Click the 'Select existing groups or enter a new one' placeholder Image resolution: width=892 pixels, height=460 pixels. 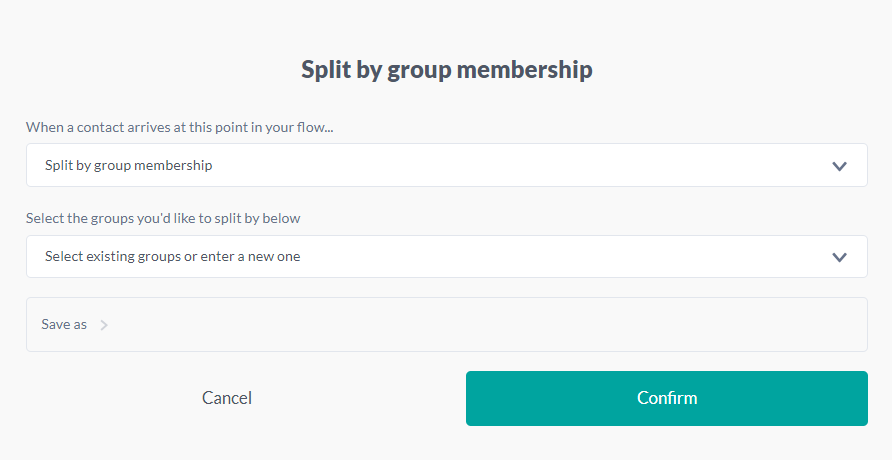click(172, 257)
